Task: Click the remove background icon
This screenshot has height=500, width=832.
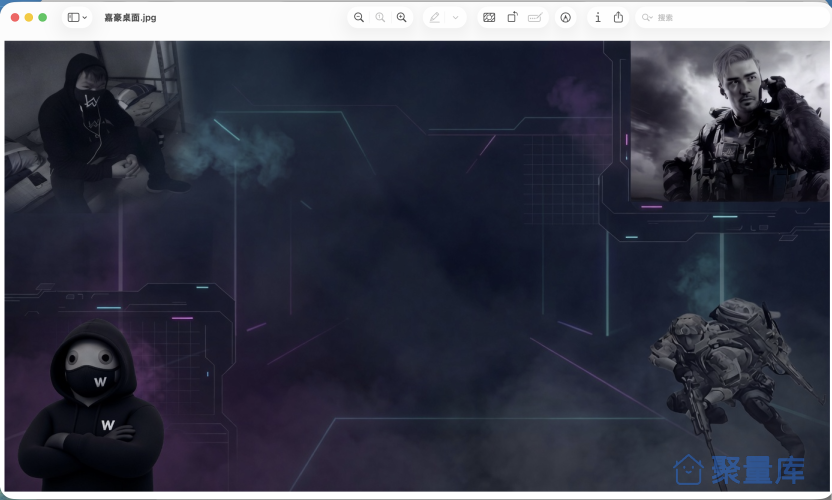Action: coord(489,18)
